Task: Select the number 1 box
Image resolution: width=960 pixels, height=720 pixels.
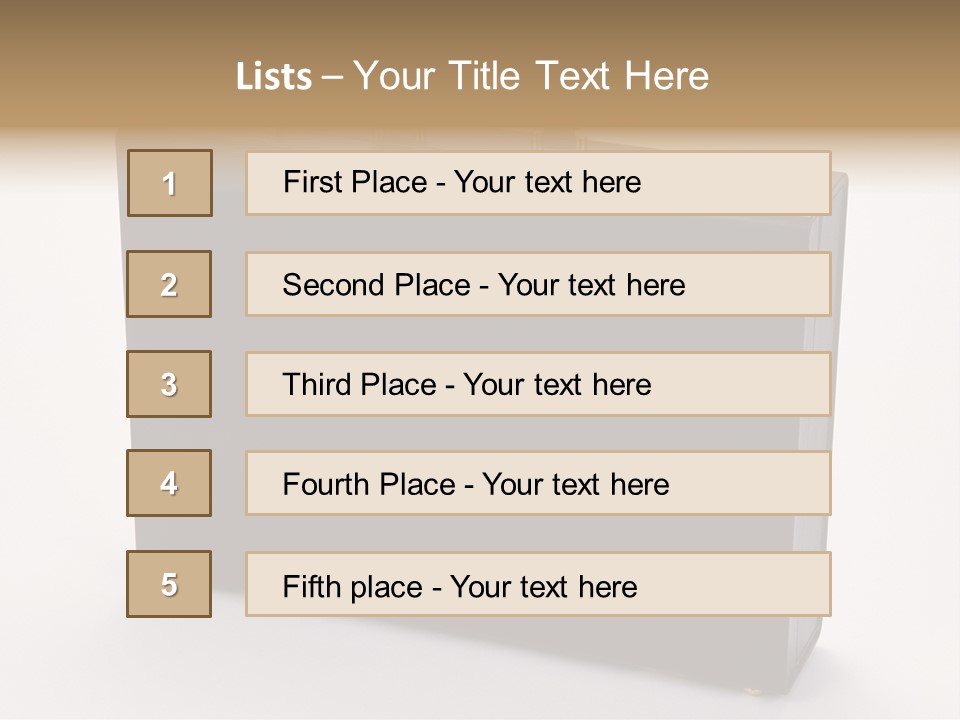Action: [x=169, y=183]
